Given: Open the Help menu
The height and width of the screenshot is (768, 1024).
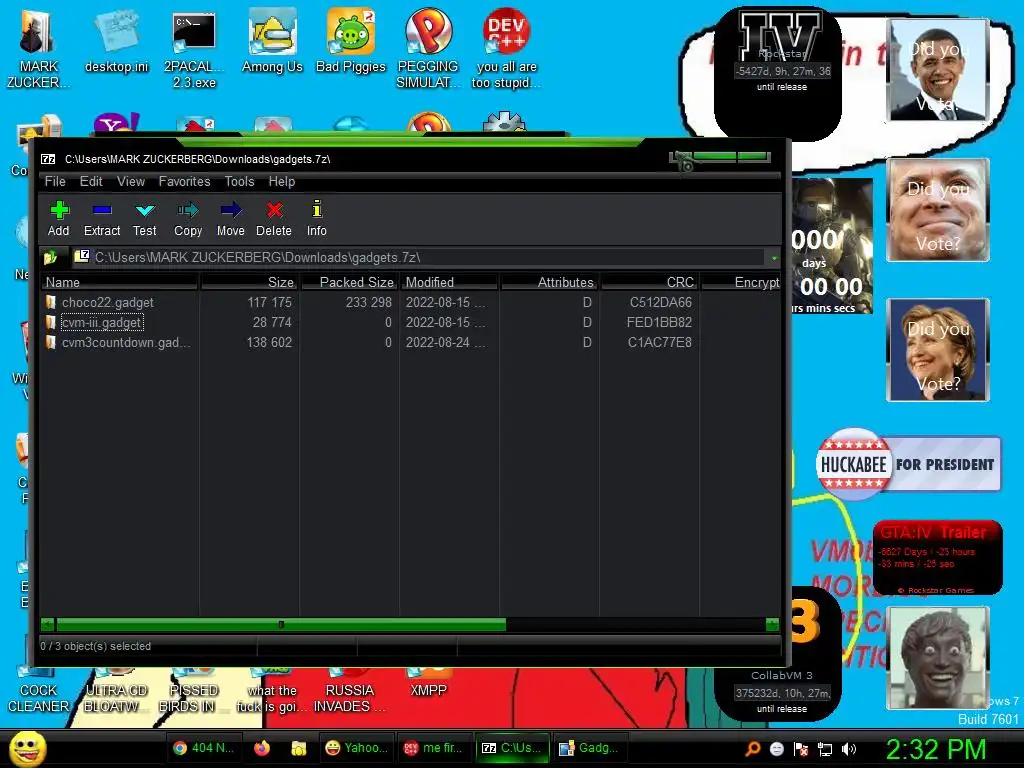Looking at the screenshot, I should (x=281, y=182).
